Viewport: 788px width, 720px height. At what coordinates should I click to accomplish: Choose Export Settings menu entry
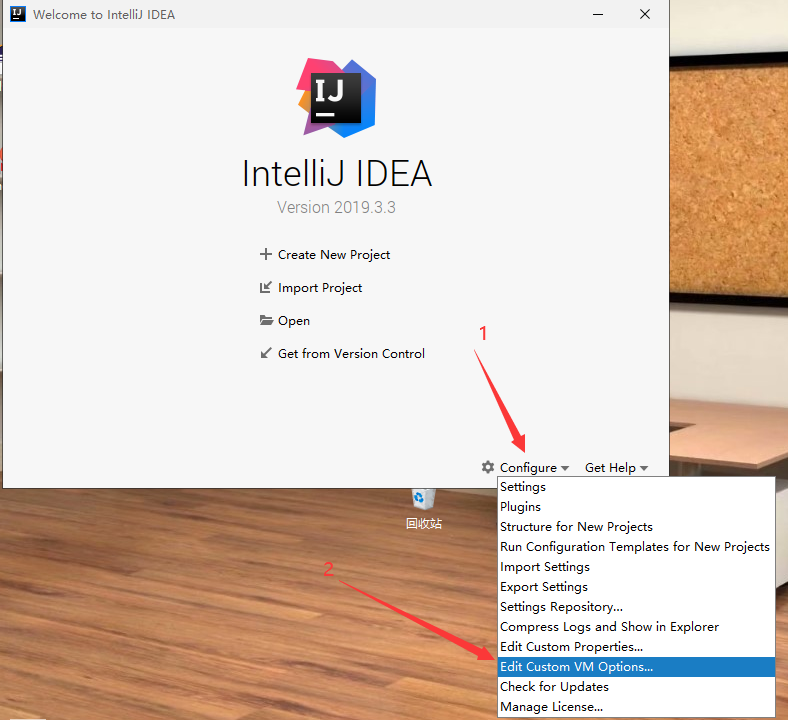(x=636, y=587)
